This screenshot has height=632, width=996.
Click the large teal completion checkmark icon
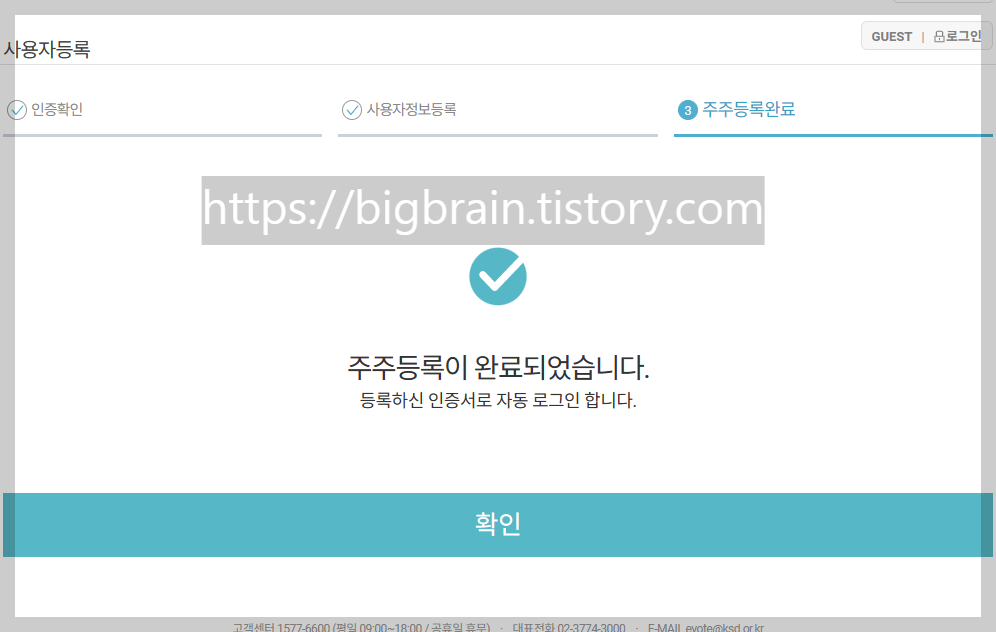[497, 276]
